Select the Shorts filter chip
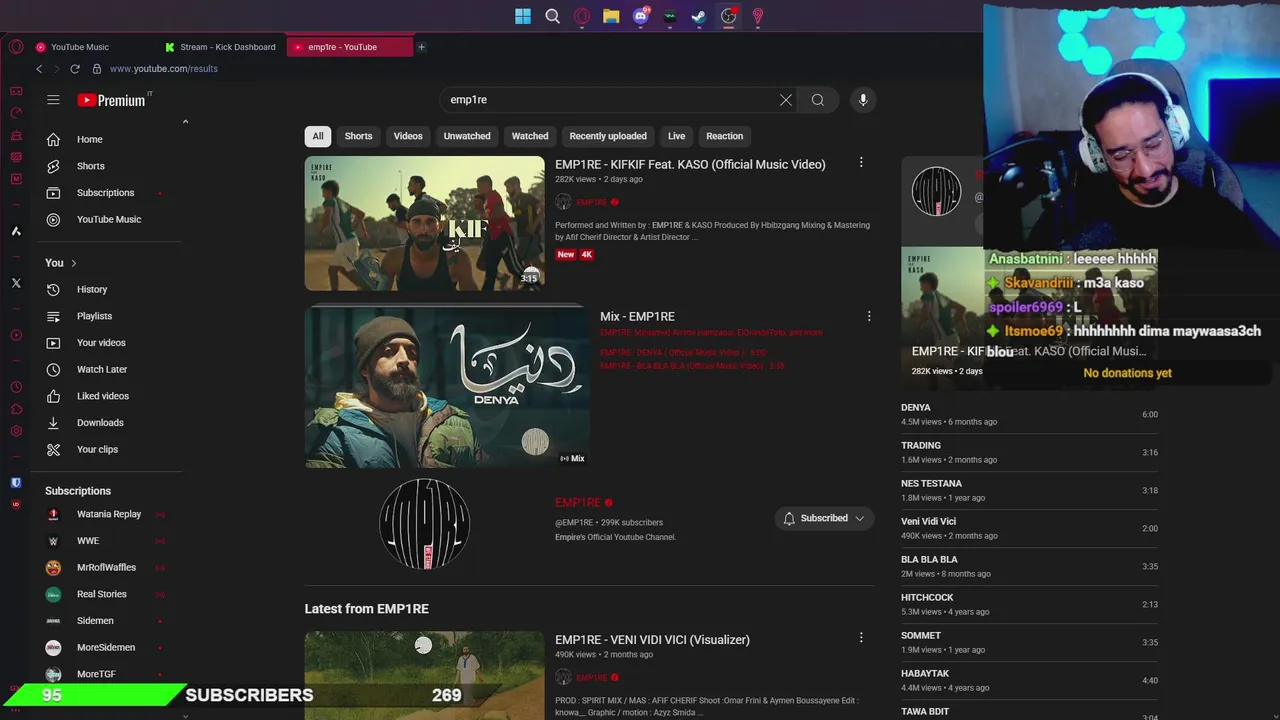1280x720 pixels. (x=358, y=136)
